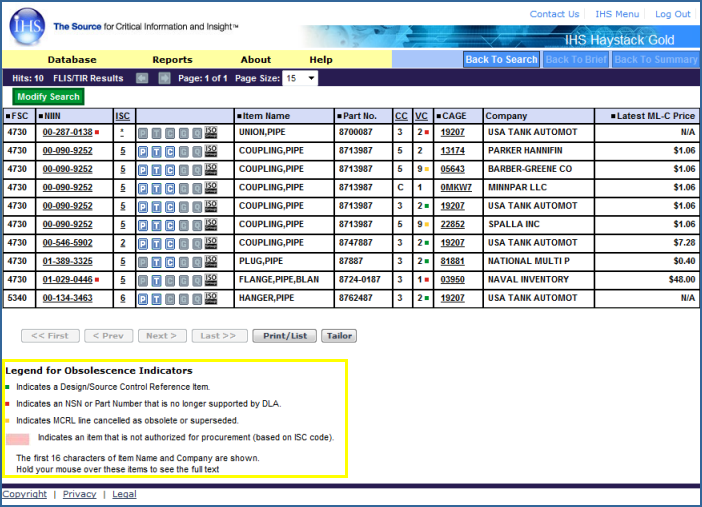Click the C icon in the BARBER-GREENE CO row
Viewport: 702px width, 507px height.
point(170,170)
